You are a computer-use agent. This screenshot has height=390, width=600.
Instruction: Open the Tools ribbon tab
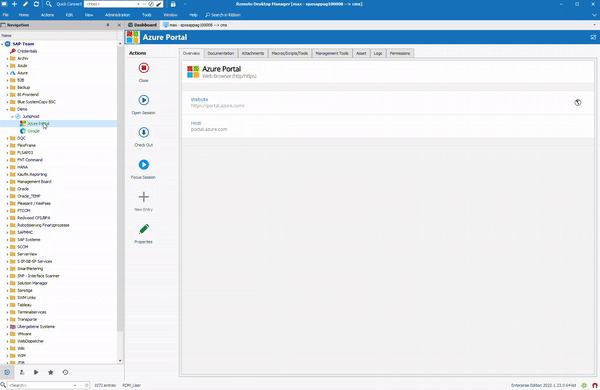coord(147,15)
